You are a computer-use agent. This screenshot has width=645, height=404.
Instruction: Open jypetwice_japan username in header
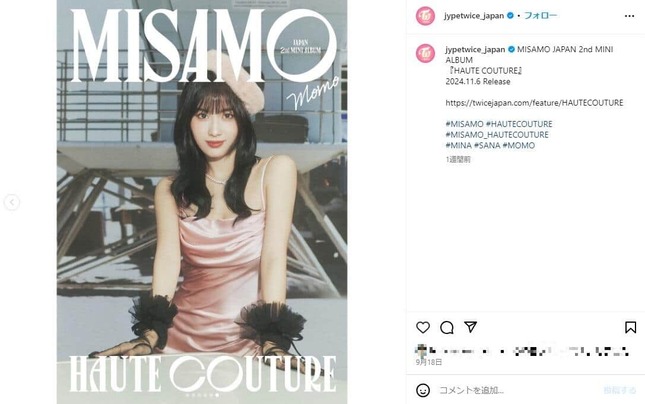[474, 16]
